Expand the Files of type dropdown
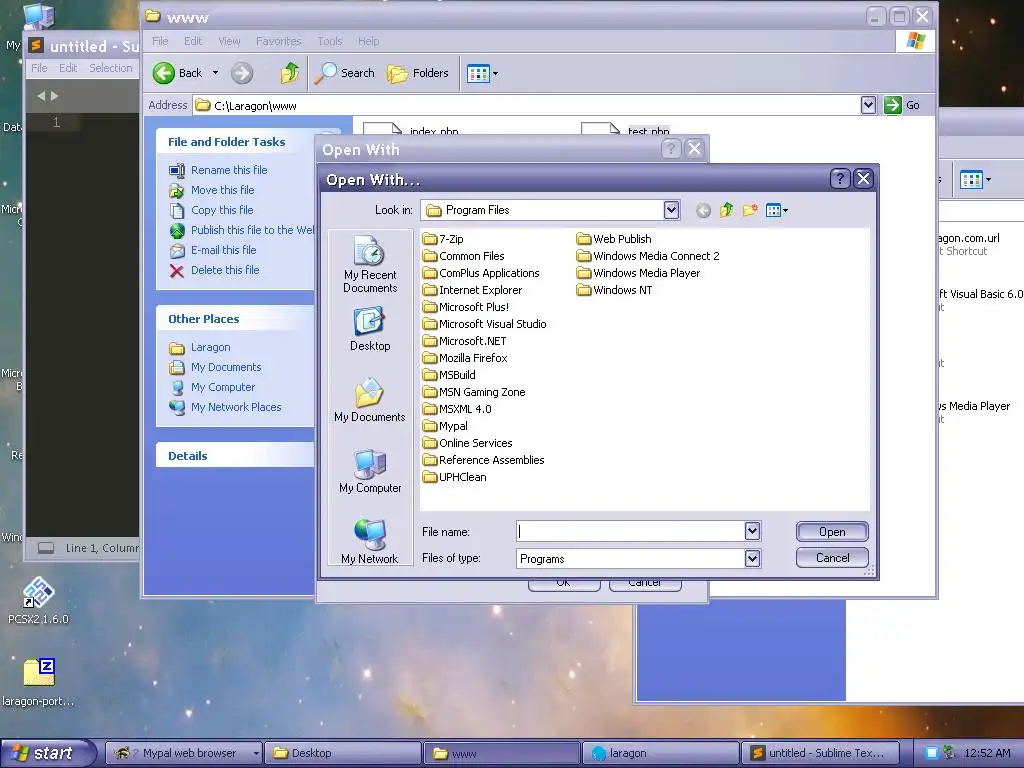This screenshot has width=1024, height=768. tap(752, 558)
